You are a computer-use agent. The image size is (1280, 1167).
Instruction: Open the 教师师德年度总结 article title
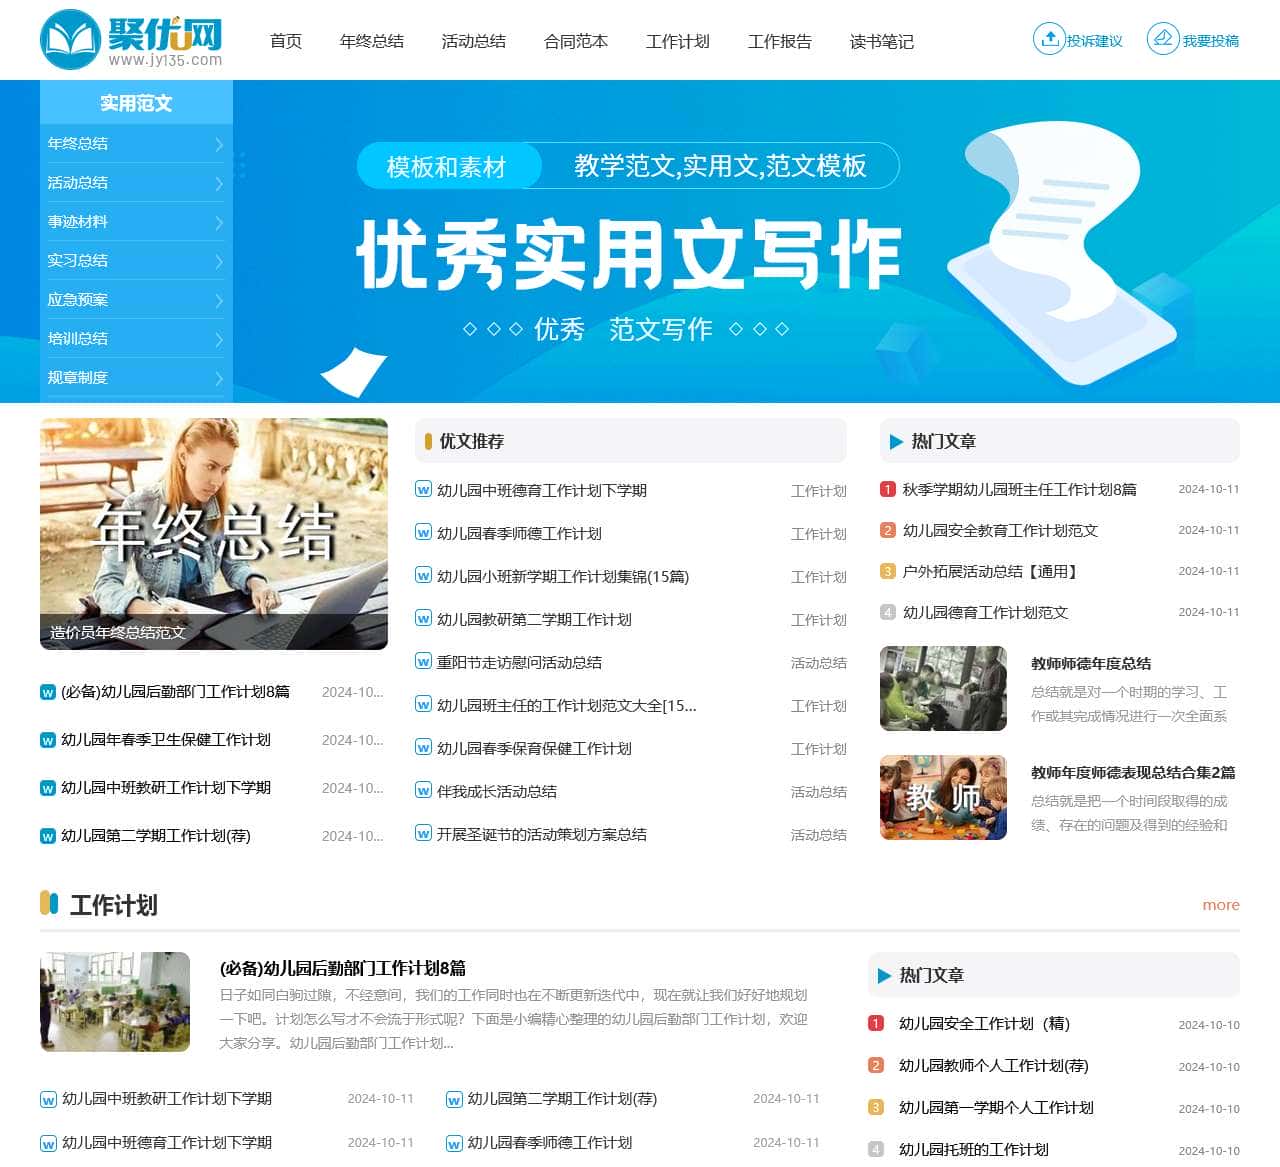pos(1091,663)
